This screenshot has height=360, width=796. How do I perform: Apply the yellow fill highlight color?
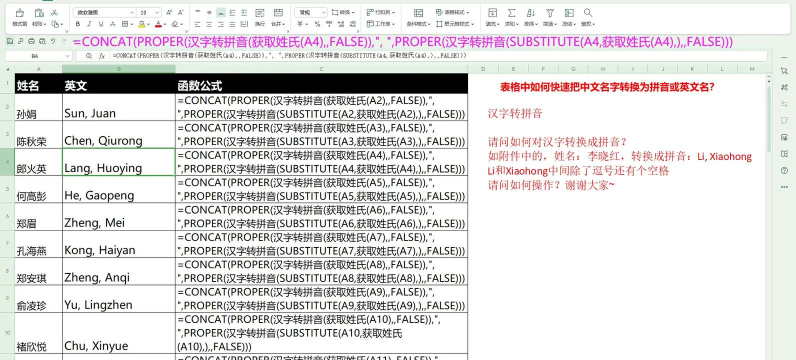click(142, 24)
